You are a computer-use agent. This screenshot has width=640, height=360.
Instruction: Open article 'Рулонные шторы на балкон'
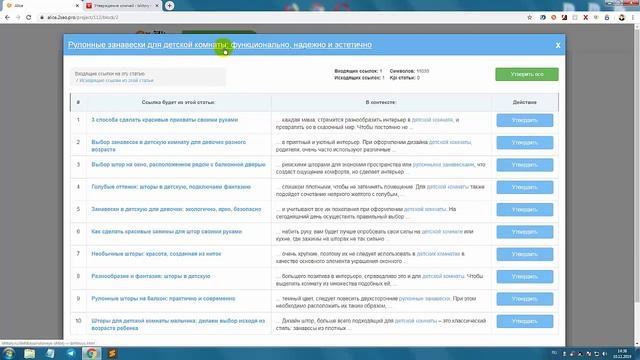pyautogui.click(x=163, y=299)
